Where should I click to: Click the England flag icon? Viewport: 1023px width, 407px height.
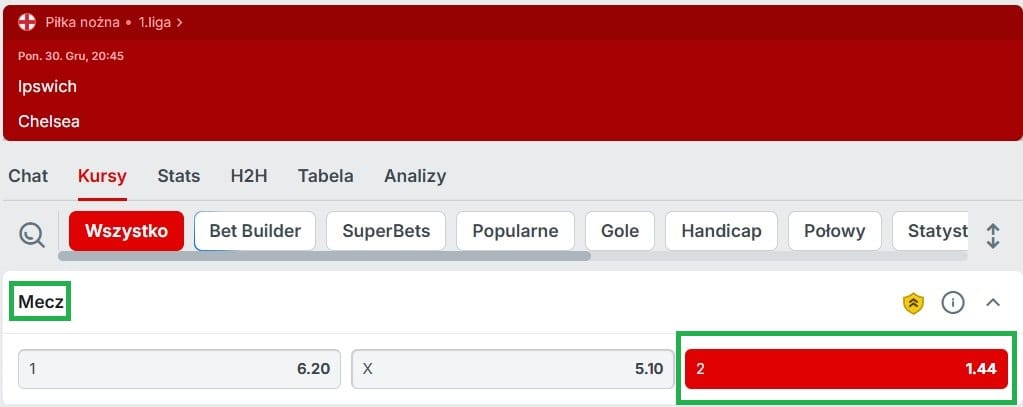[27, 22]
